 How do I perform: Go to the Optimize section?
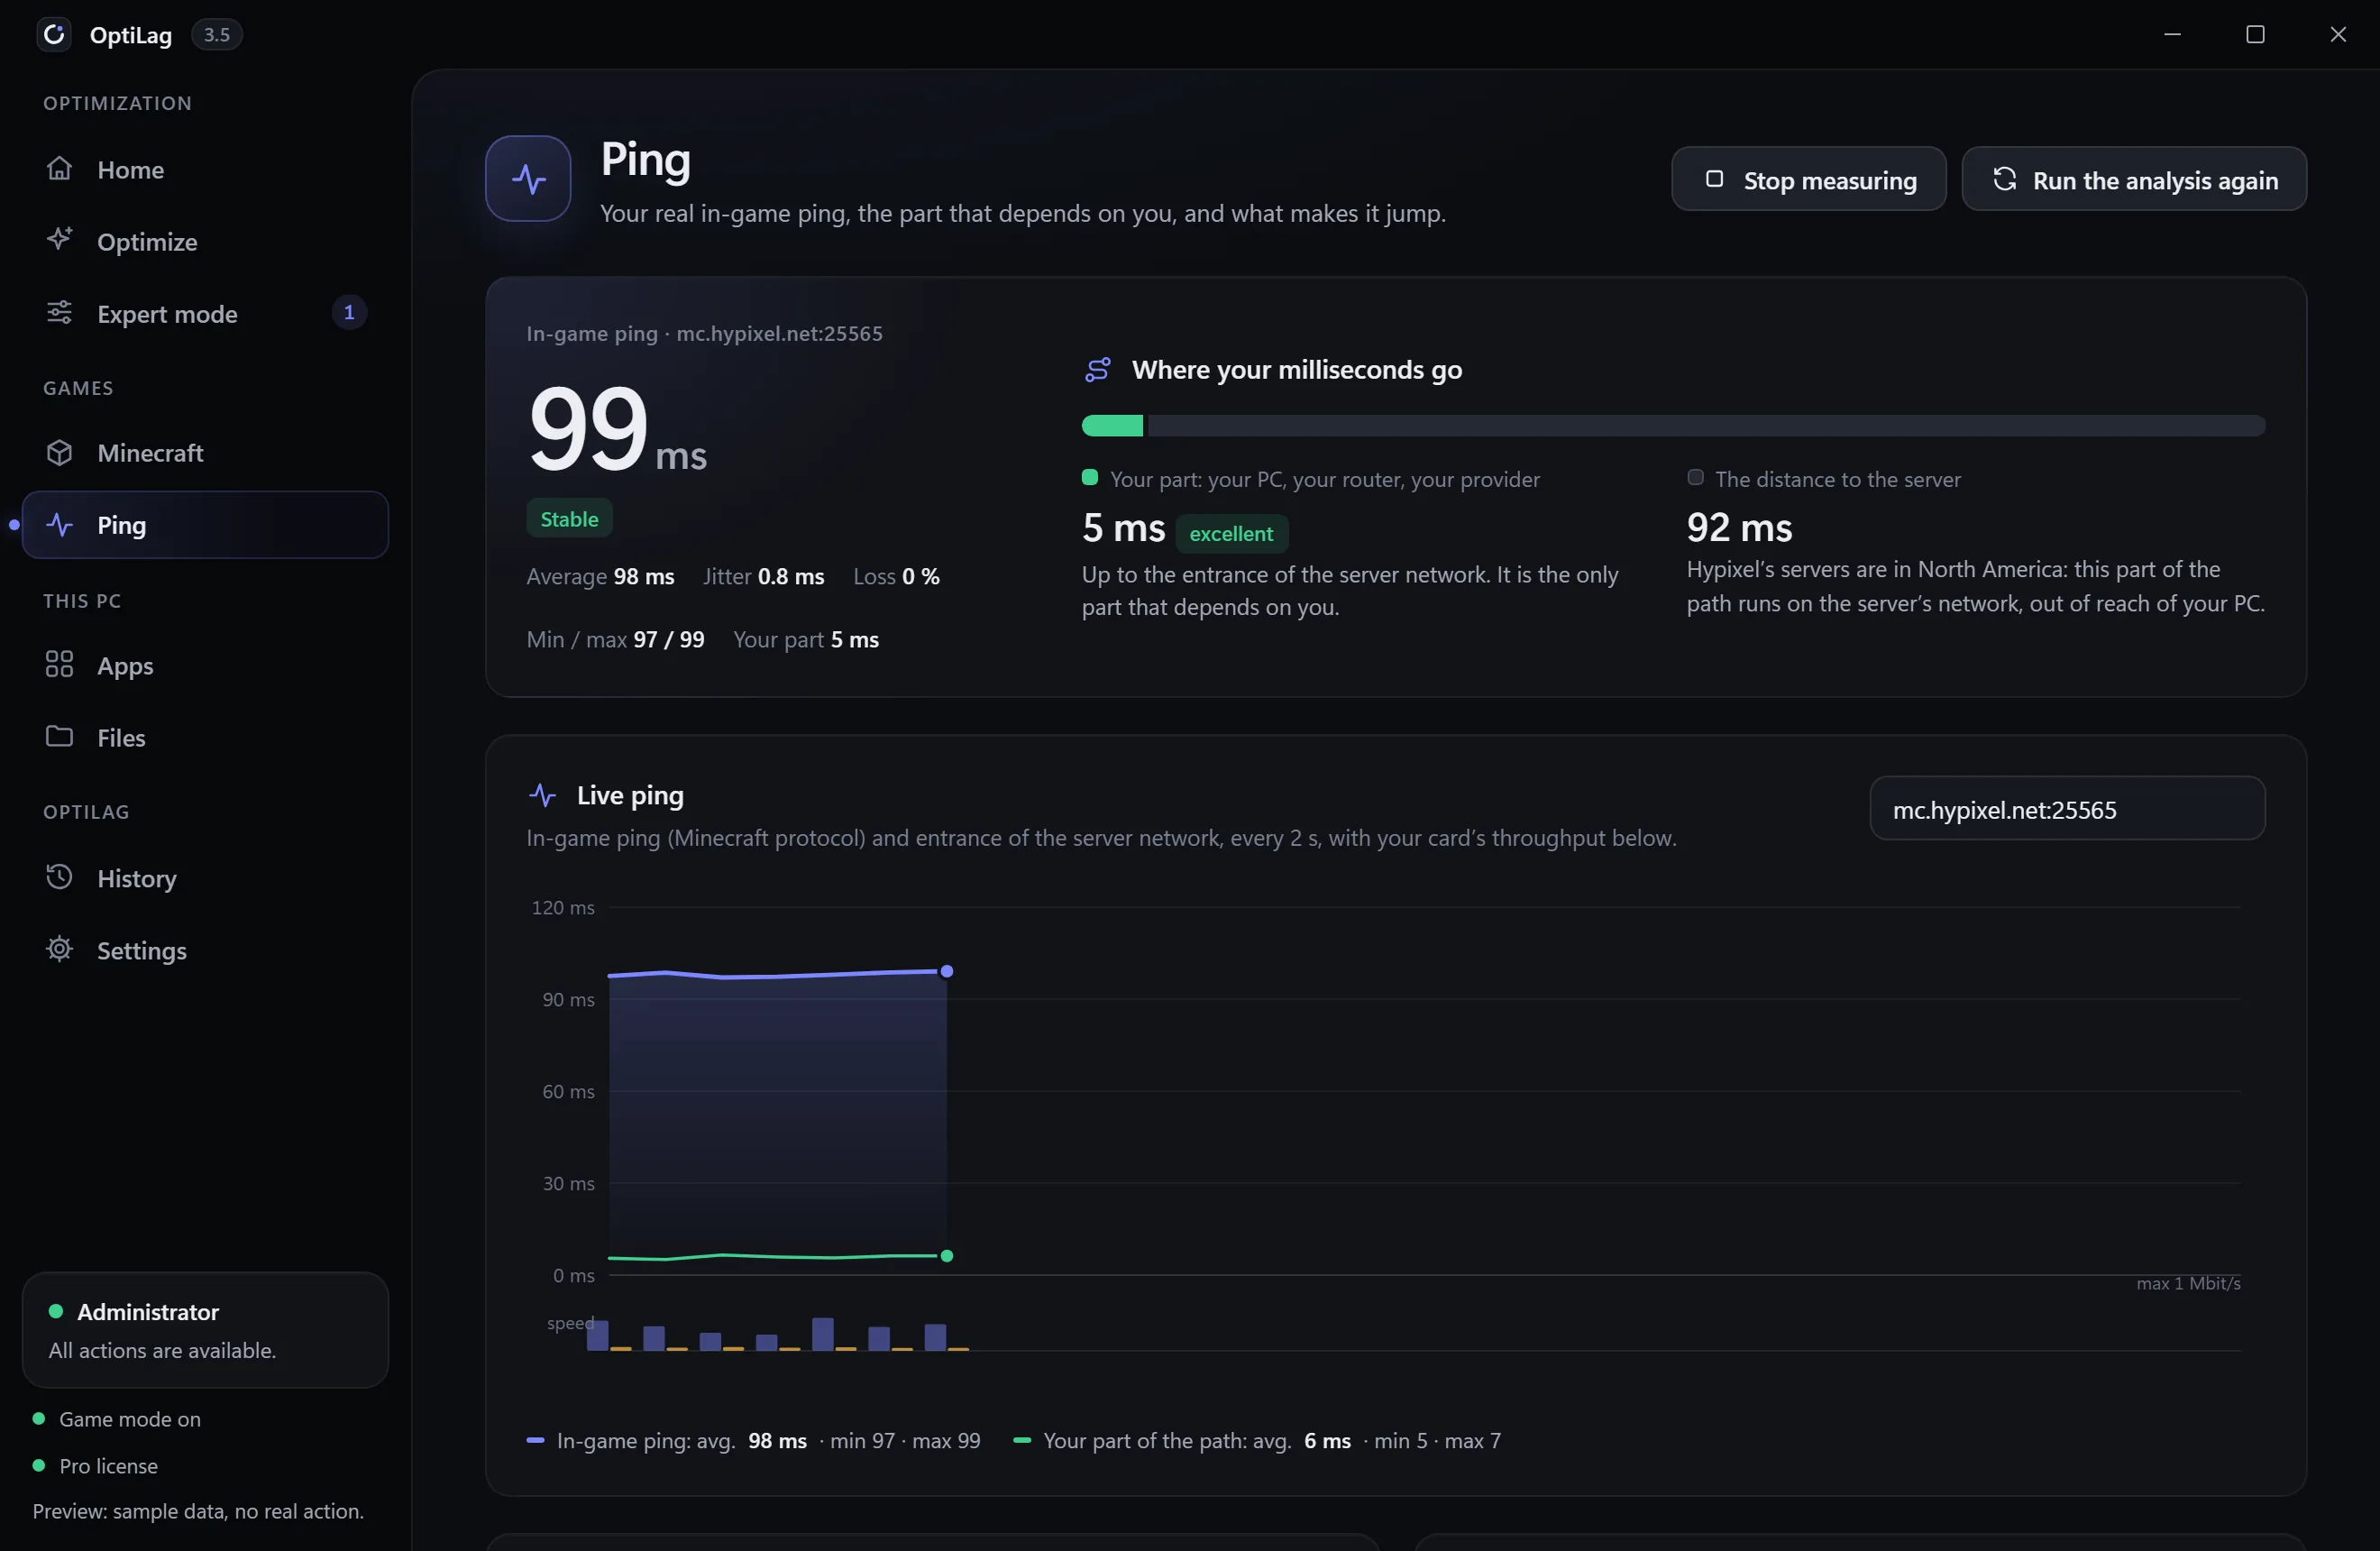point(205,241)
